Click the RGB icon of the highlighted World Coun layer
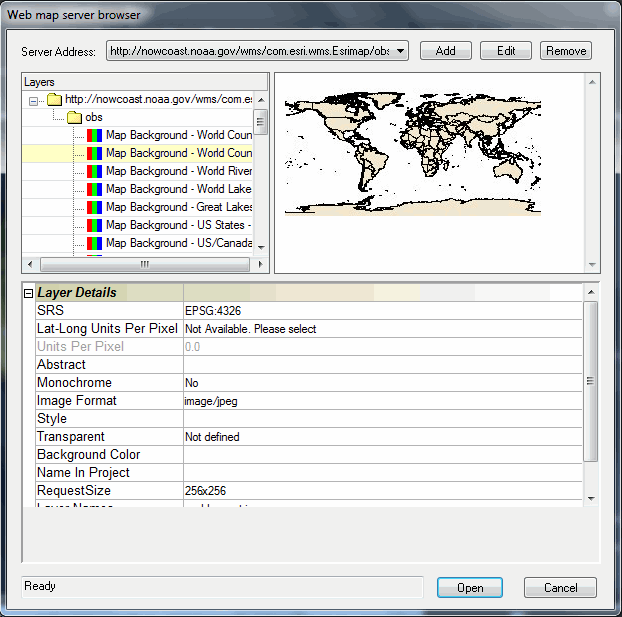Image resolution: width=622 pixels, height=617 pixels. 94,153
